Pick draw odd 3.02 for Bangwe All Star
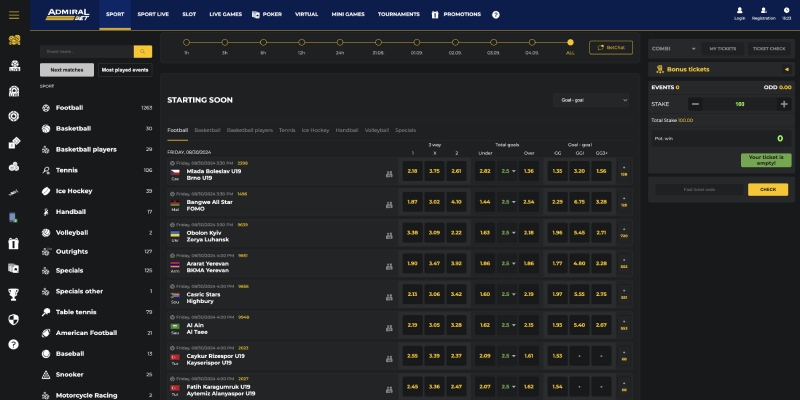Viewport: 800px width, 400px height. point(434,202)
